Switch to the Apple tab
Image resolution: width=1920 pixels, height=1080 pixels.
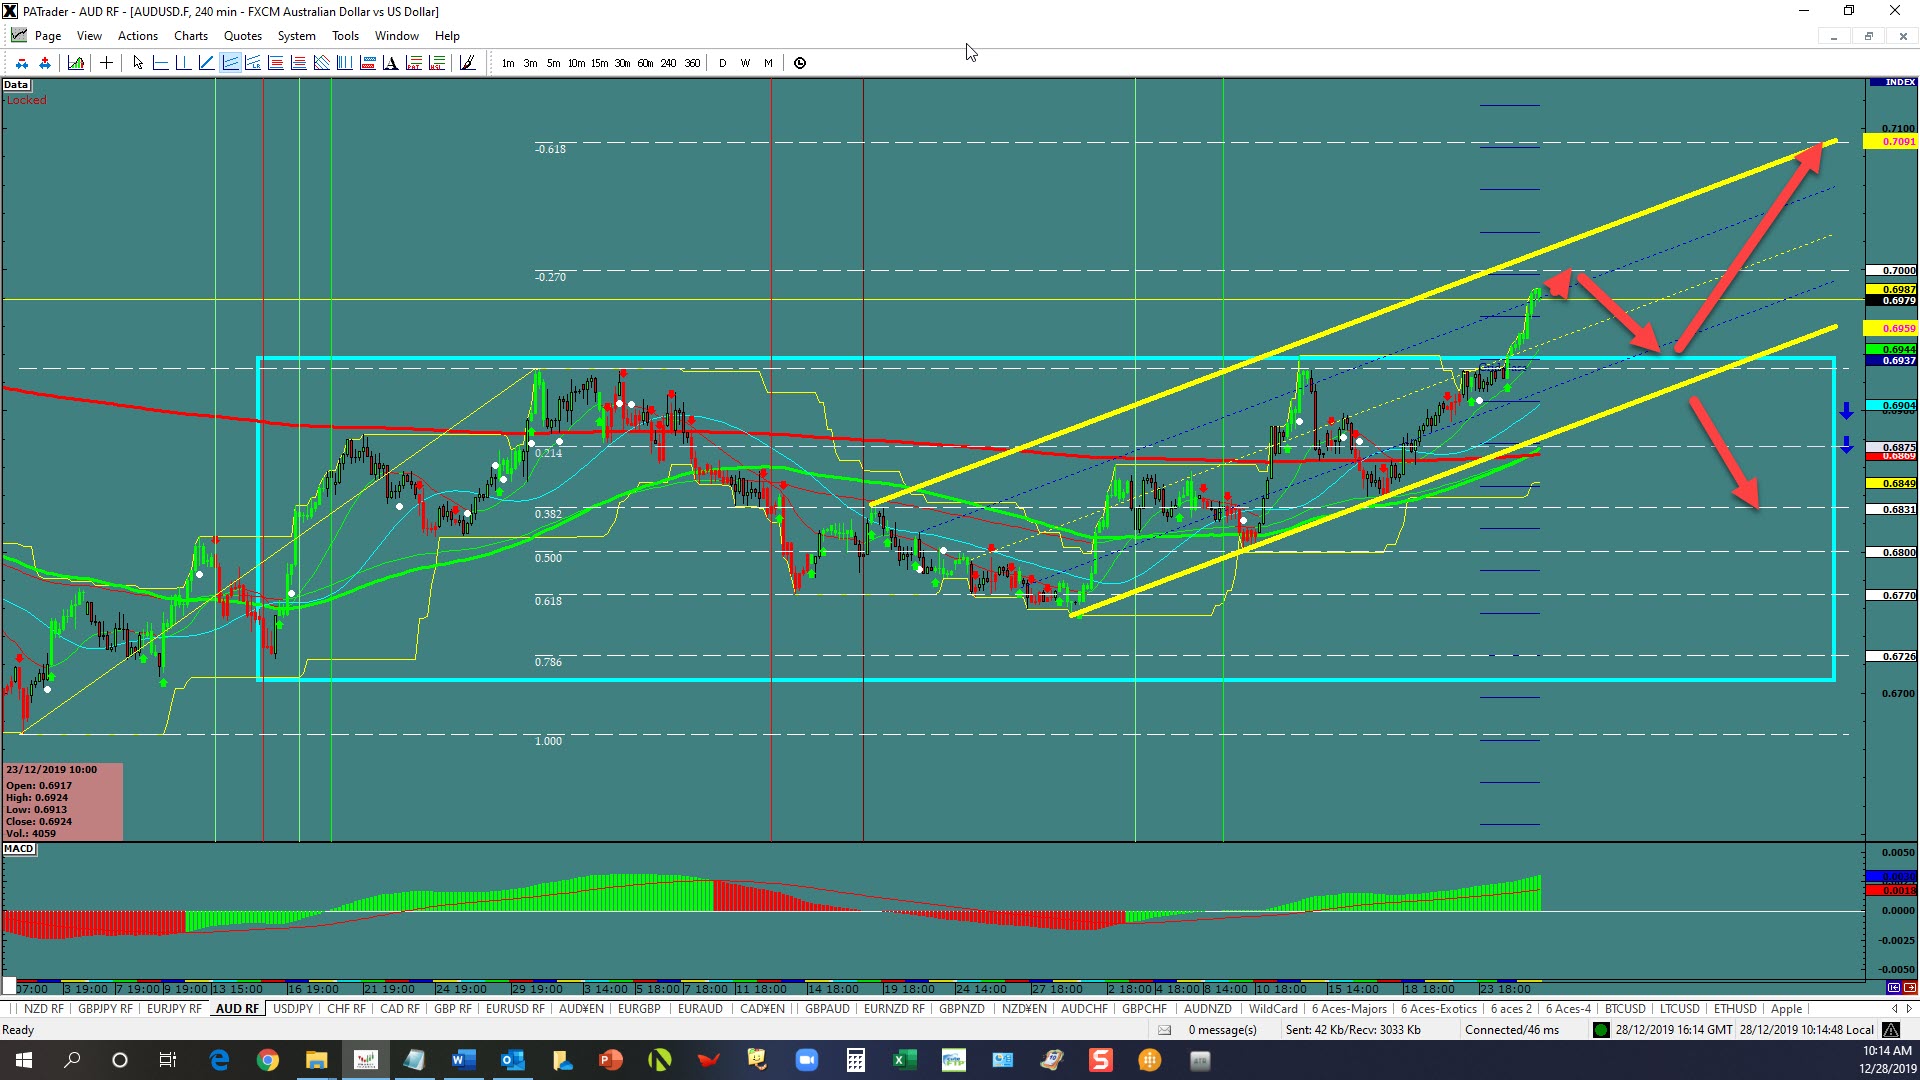1786,1009
